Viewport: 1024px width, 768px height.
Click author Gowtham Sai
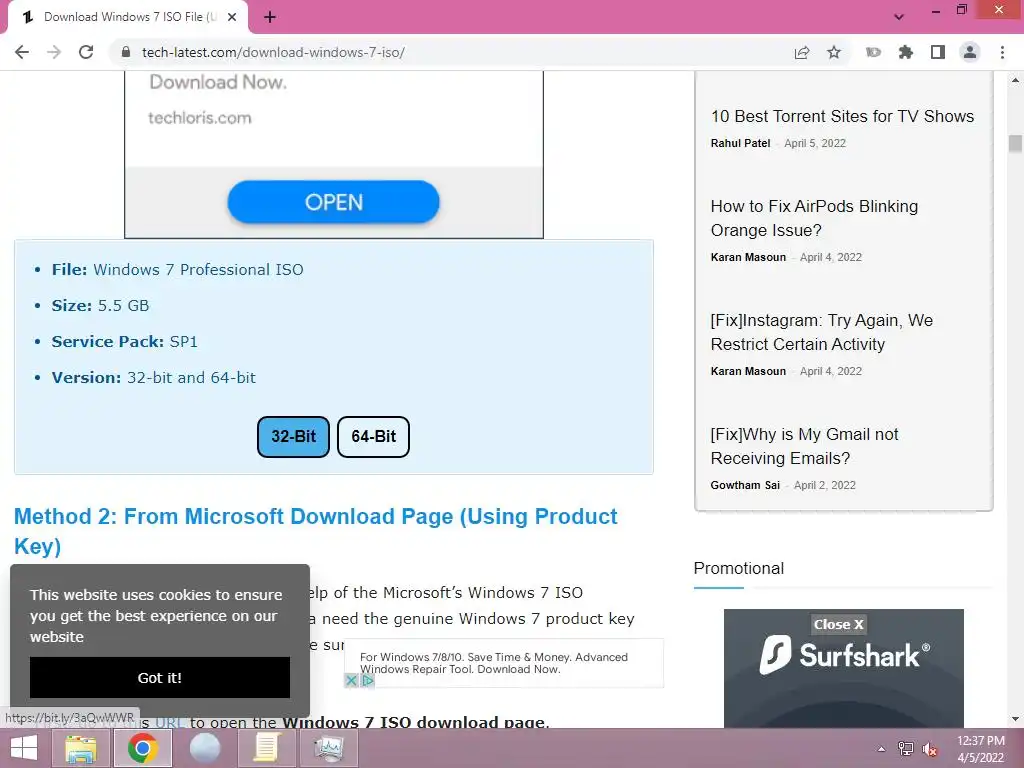(745, 485)
